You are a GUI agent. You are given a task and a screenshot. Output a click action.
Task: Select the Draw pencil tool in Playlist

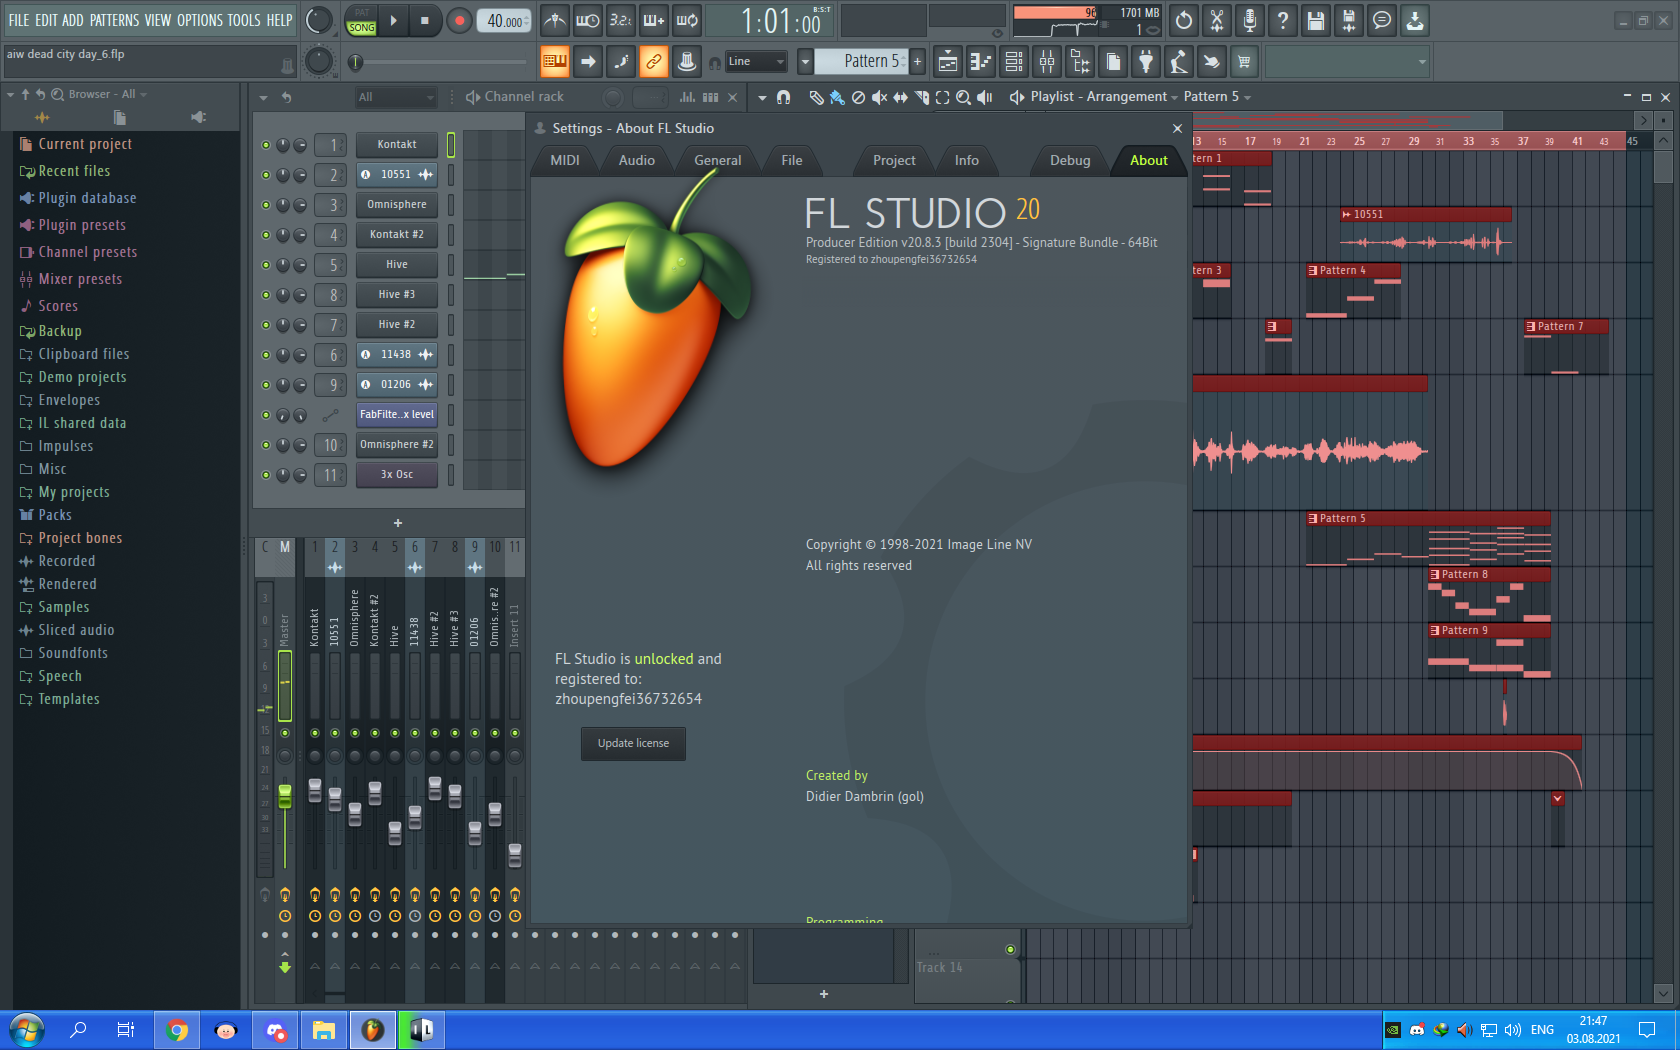(x=816, y=97)
